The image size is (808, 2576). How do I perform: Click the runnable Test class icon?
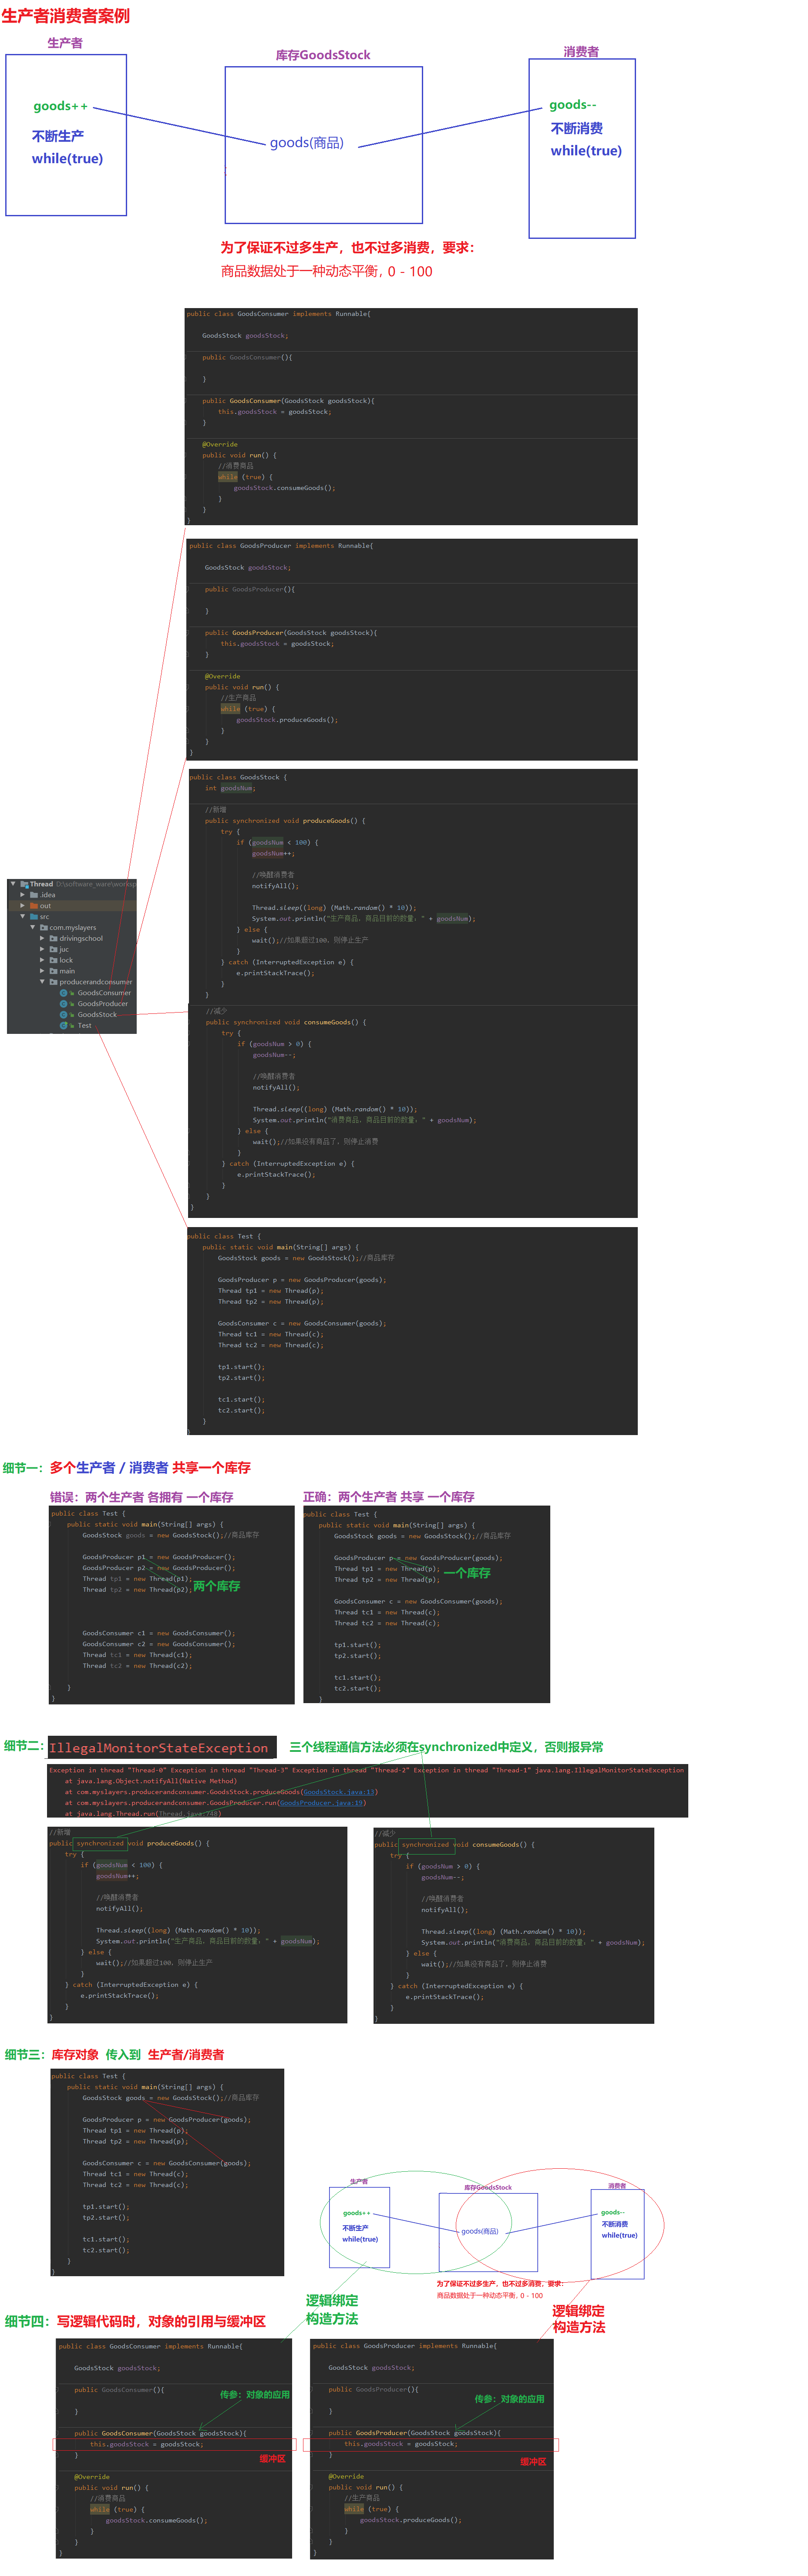tap(64, 1026)
